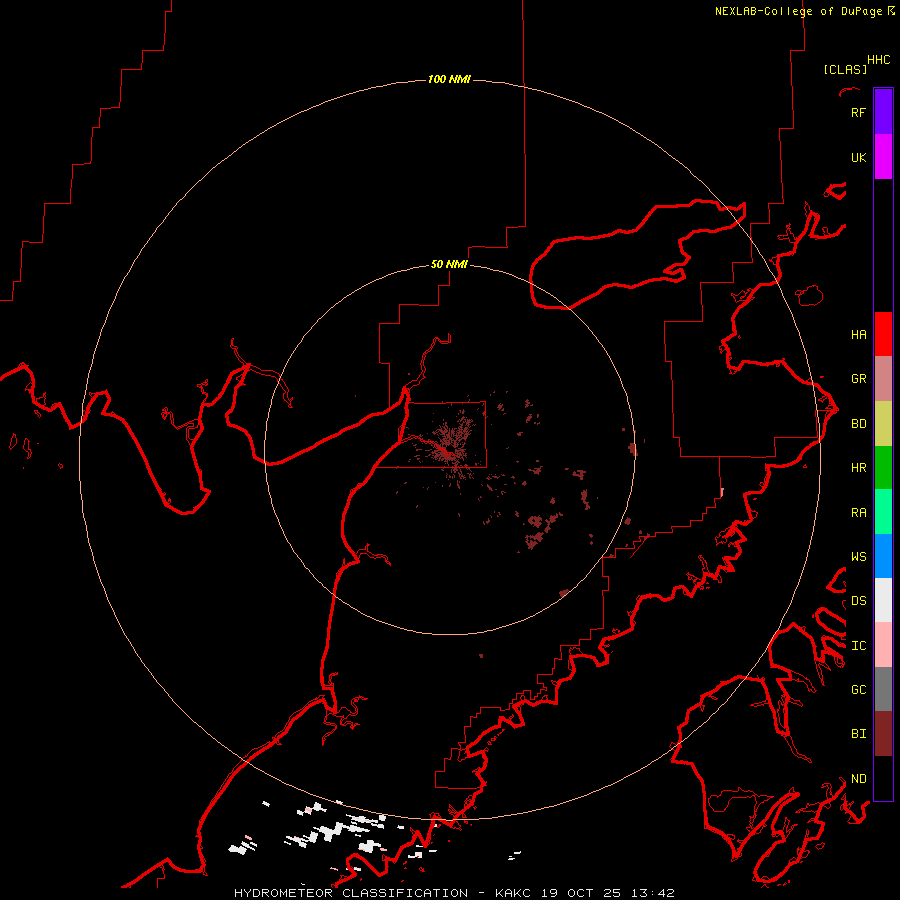
Task: Click the purple RF legend color swatch
Action: [883, 111]
